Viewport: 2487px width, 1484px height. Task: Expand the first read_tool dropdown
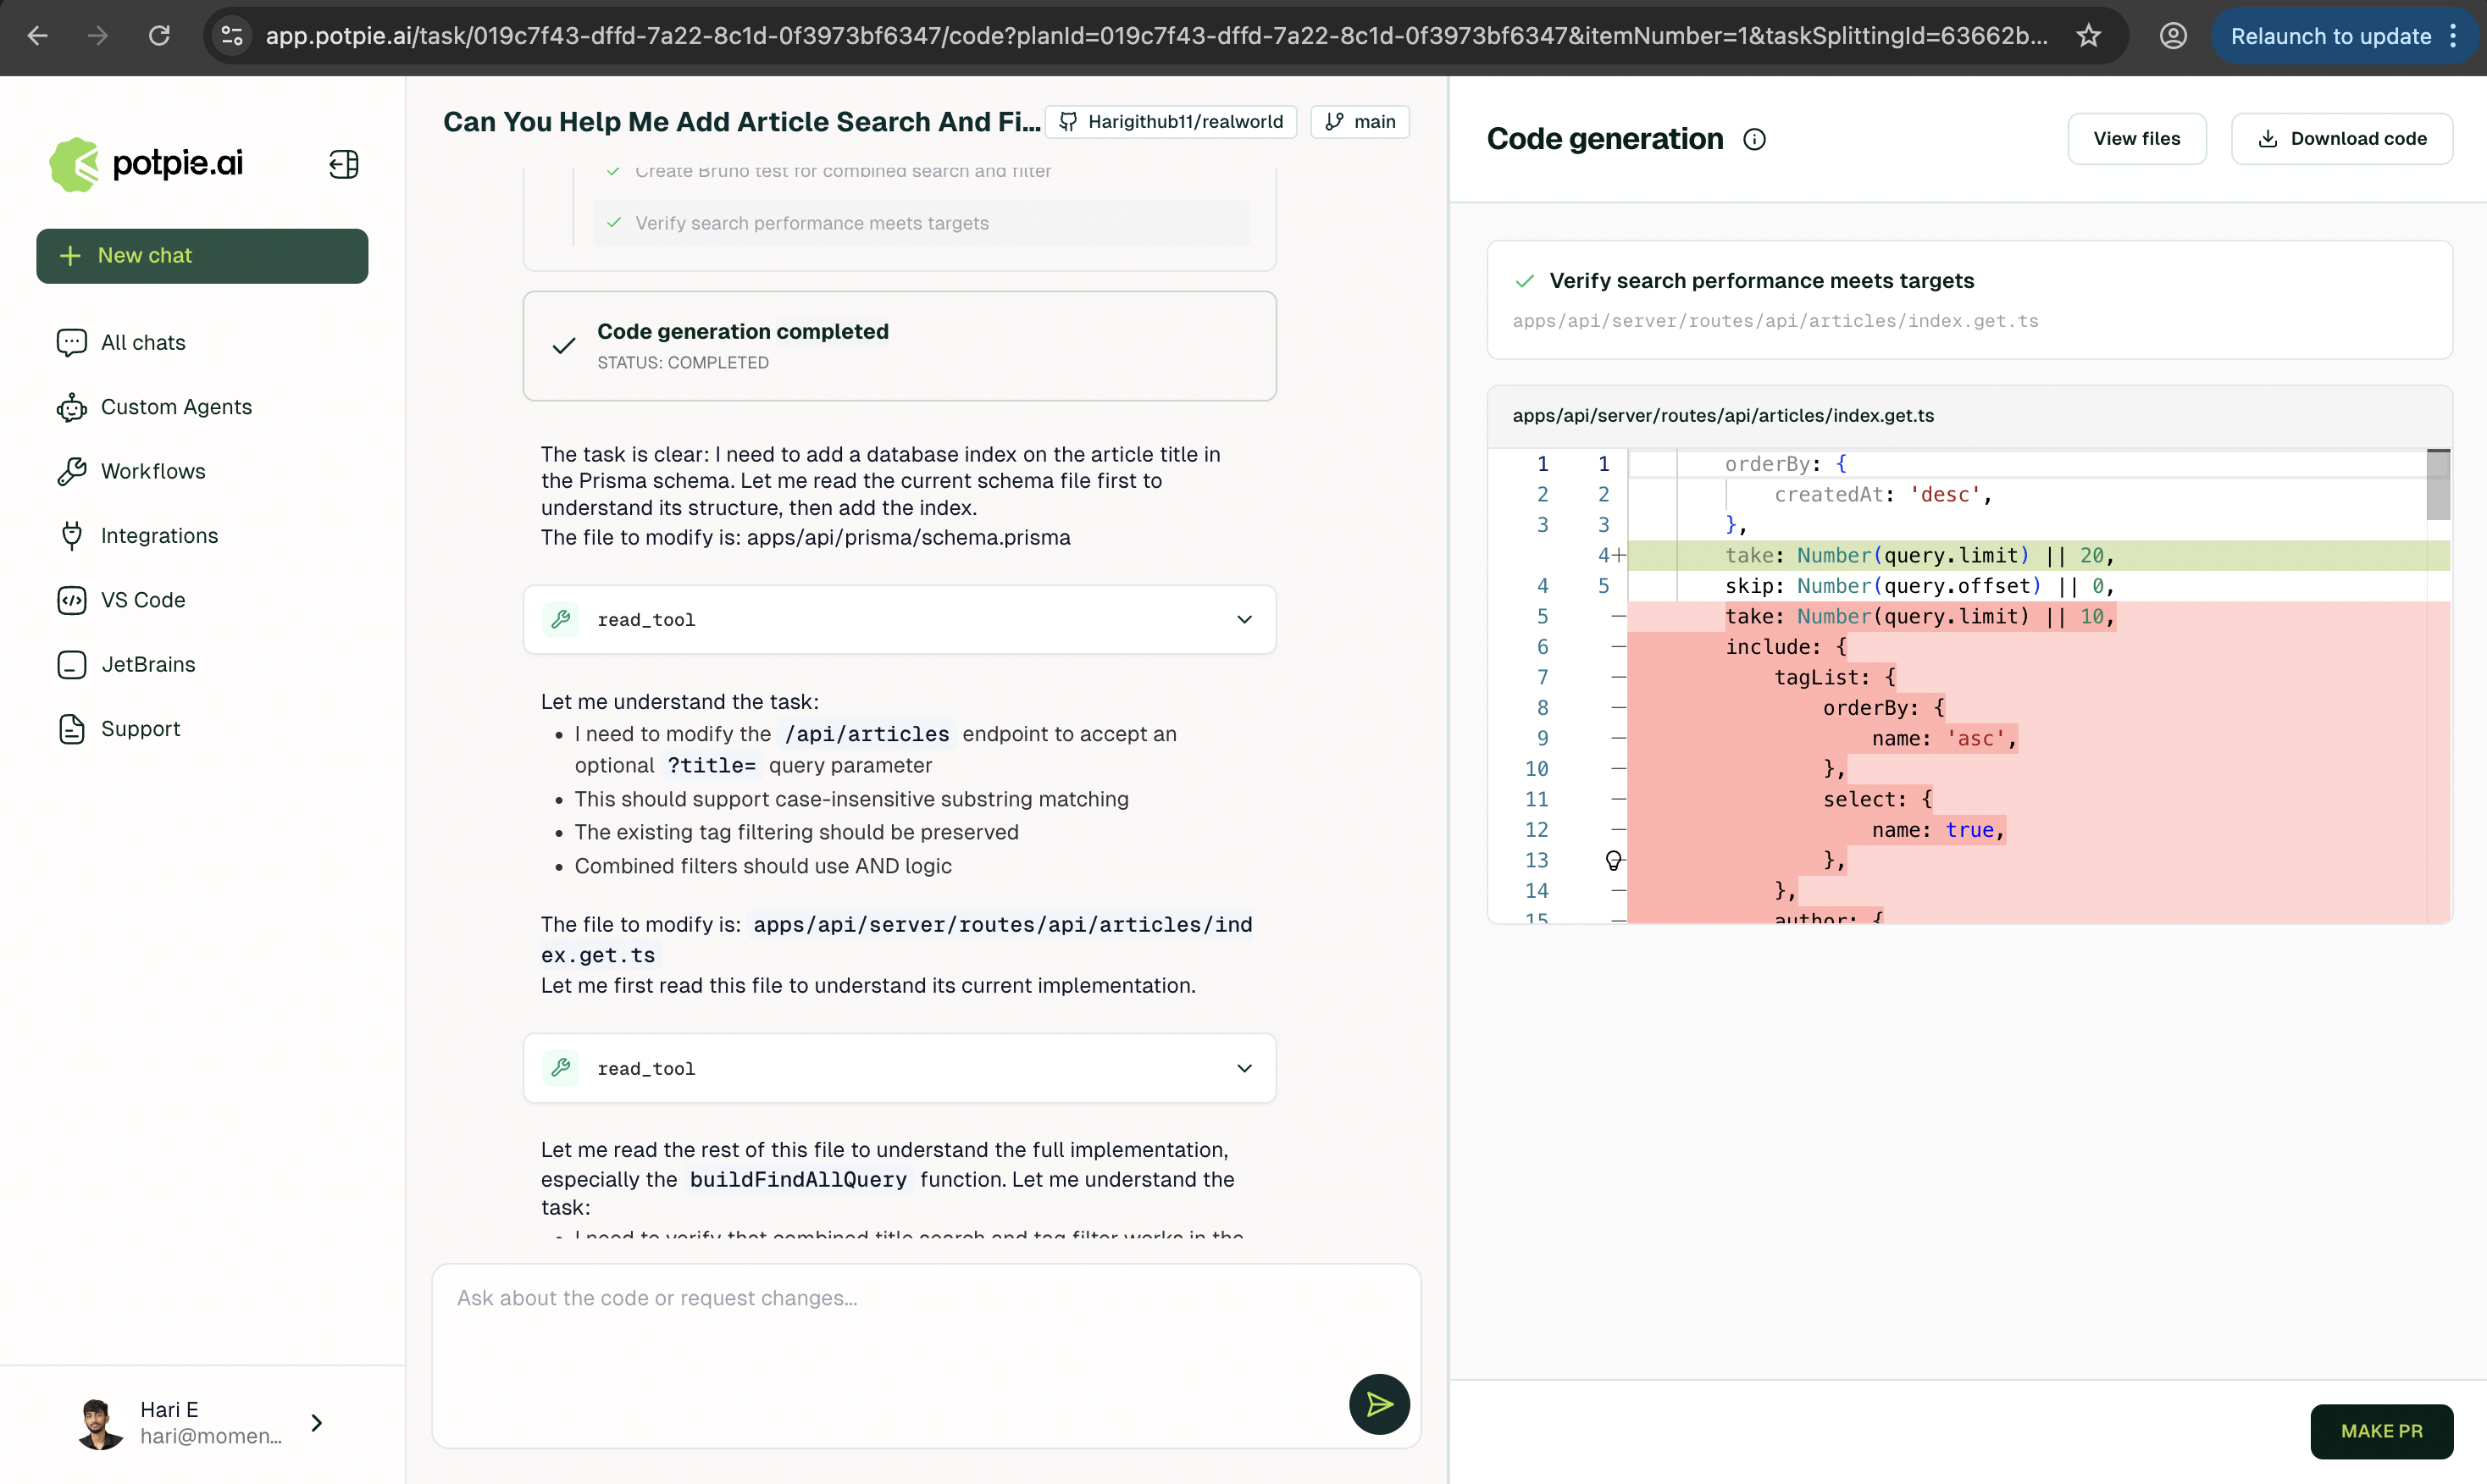tap(1244, 620)
